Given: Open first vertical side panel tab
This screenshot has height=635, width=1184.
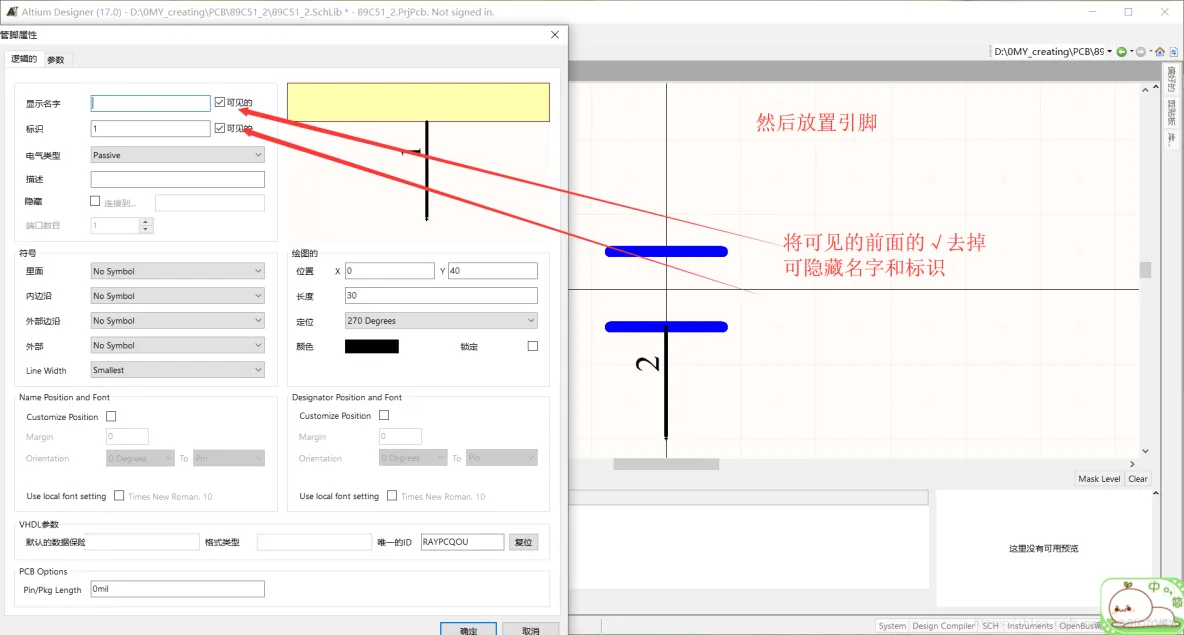Looking at the screenshot, I should [1172, 79].
